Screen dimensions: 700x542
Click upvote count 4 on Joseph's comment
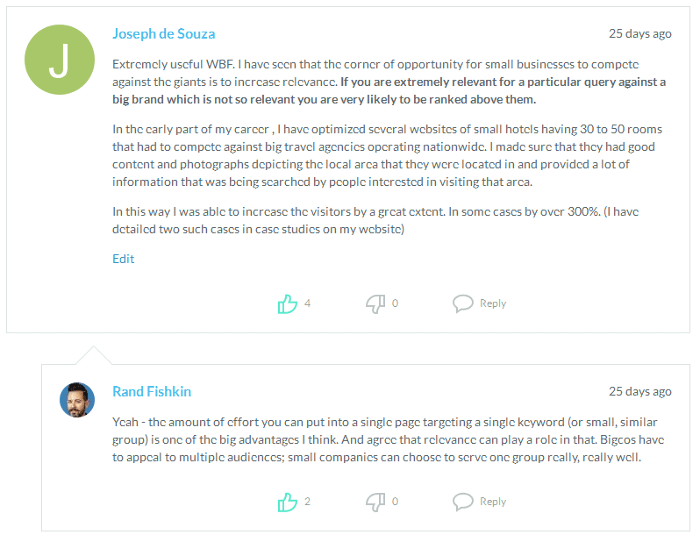308,303
